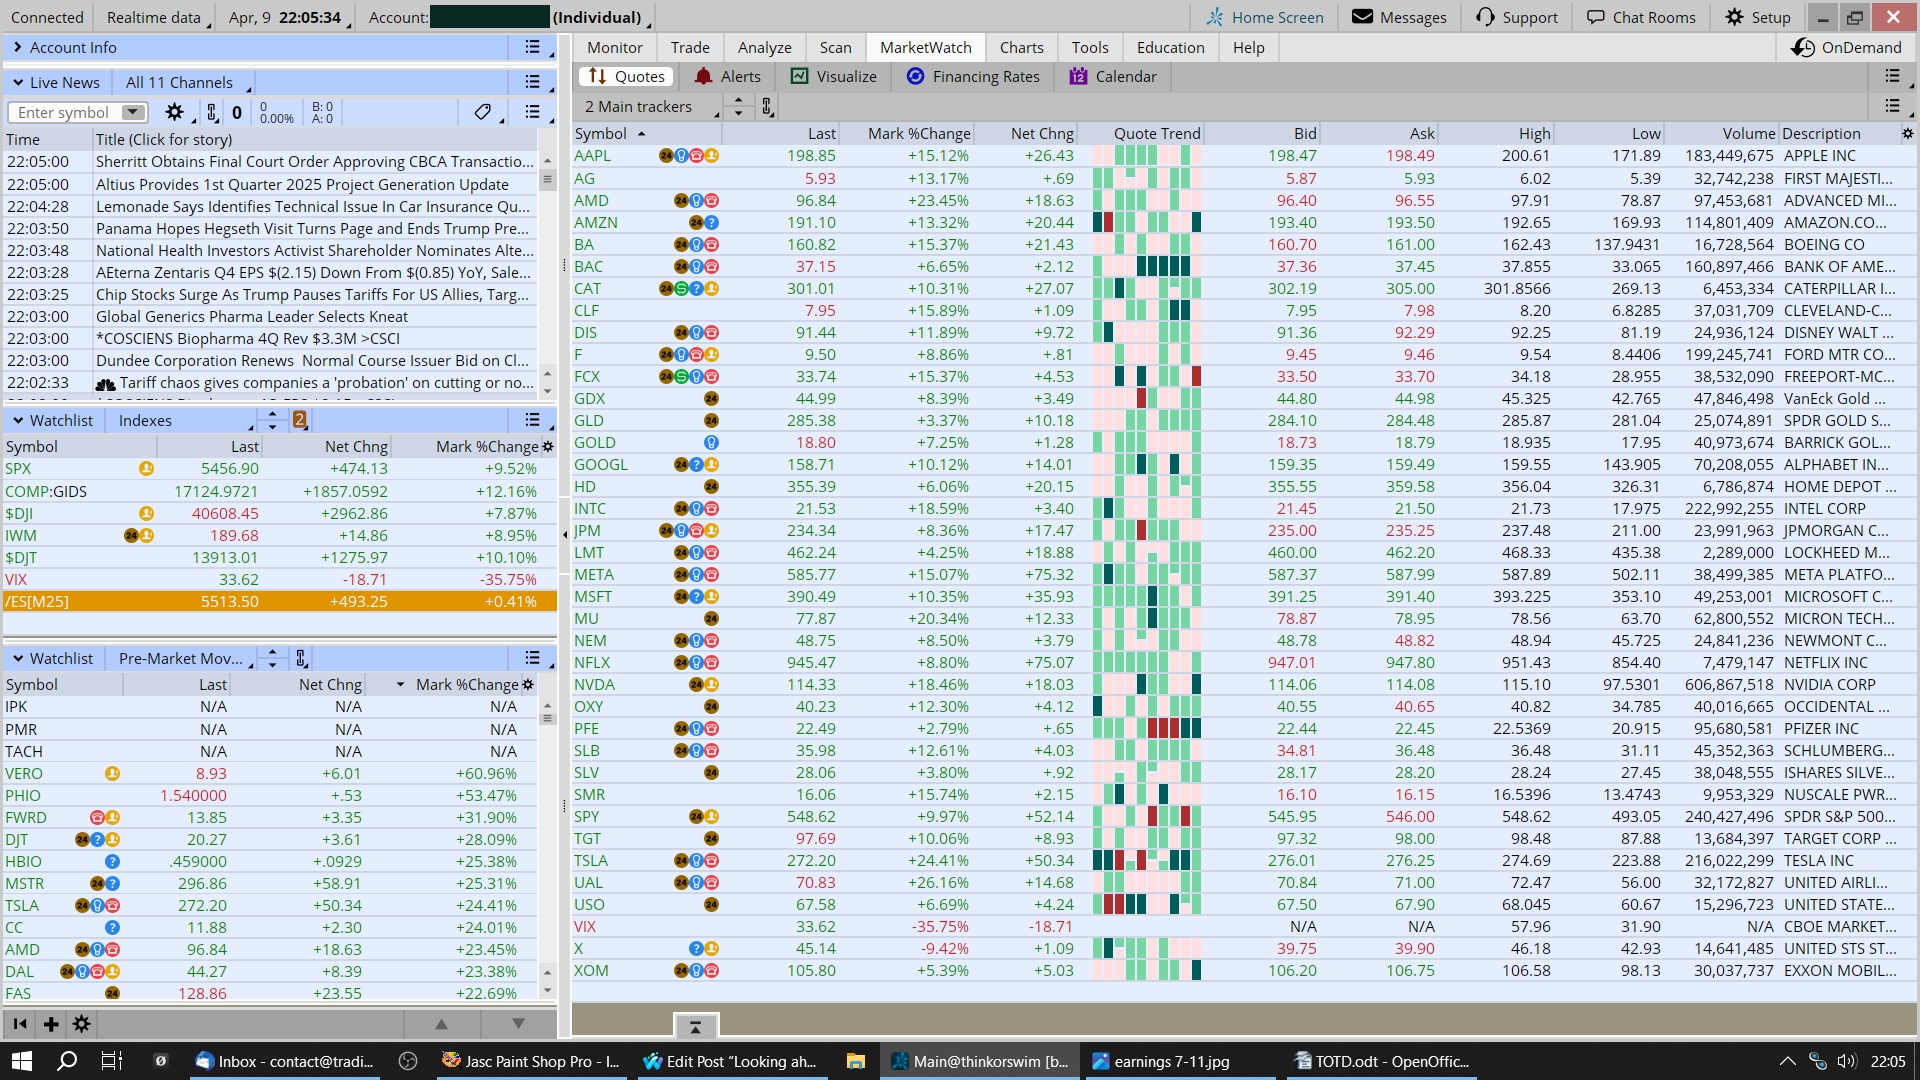
Task: Switch to the Charts tab
Action: point(1021,47)
